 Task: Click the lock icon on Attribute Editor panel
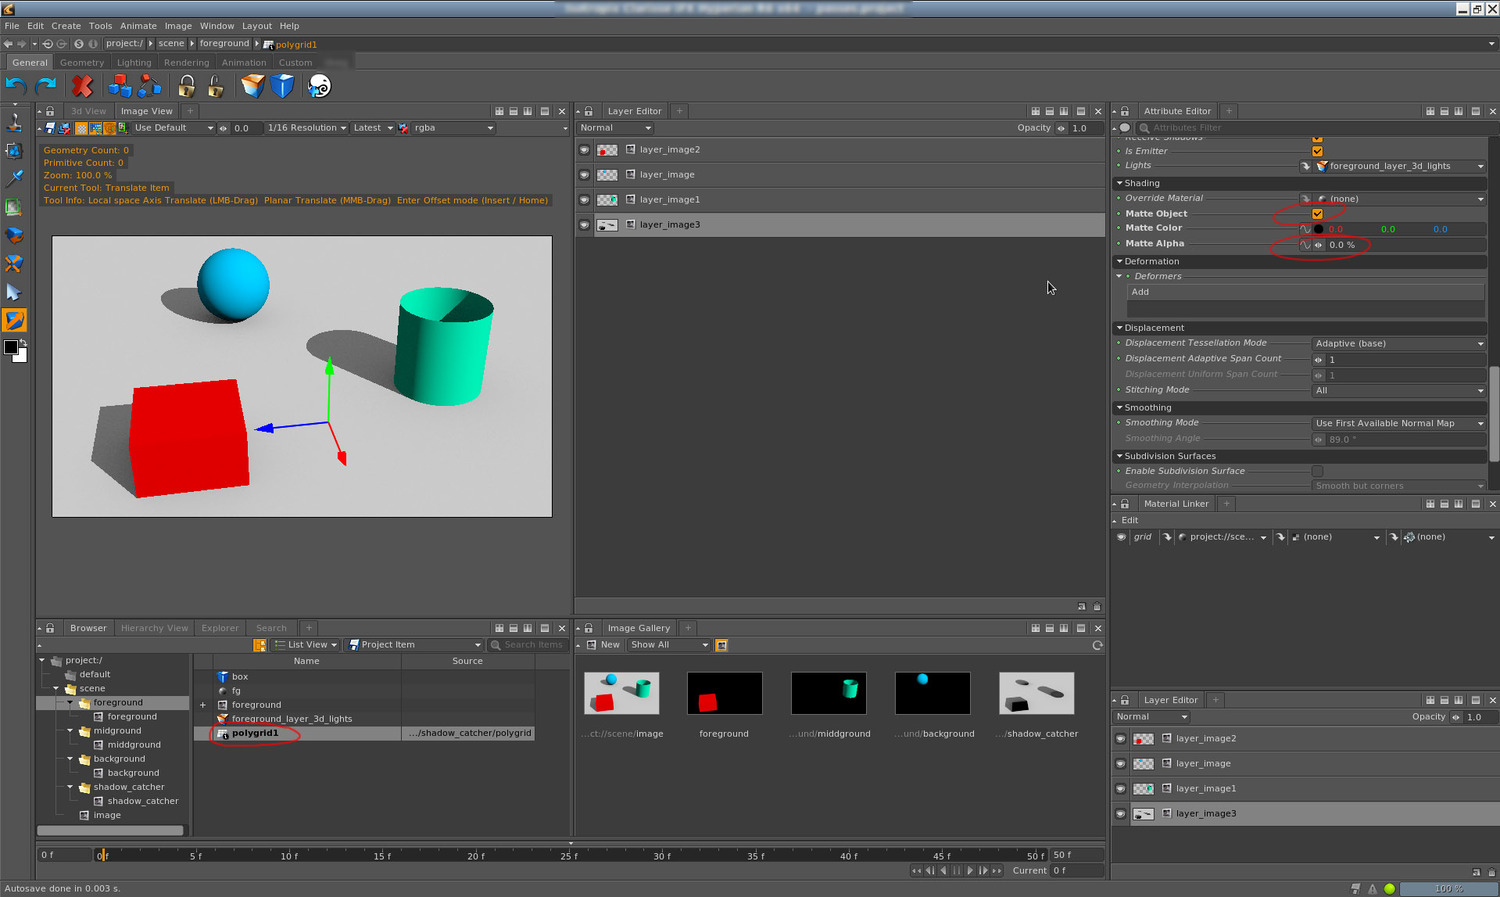(1125, 111)
